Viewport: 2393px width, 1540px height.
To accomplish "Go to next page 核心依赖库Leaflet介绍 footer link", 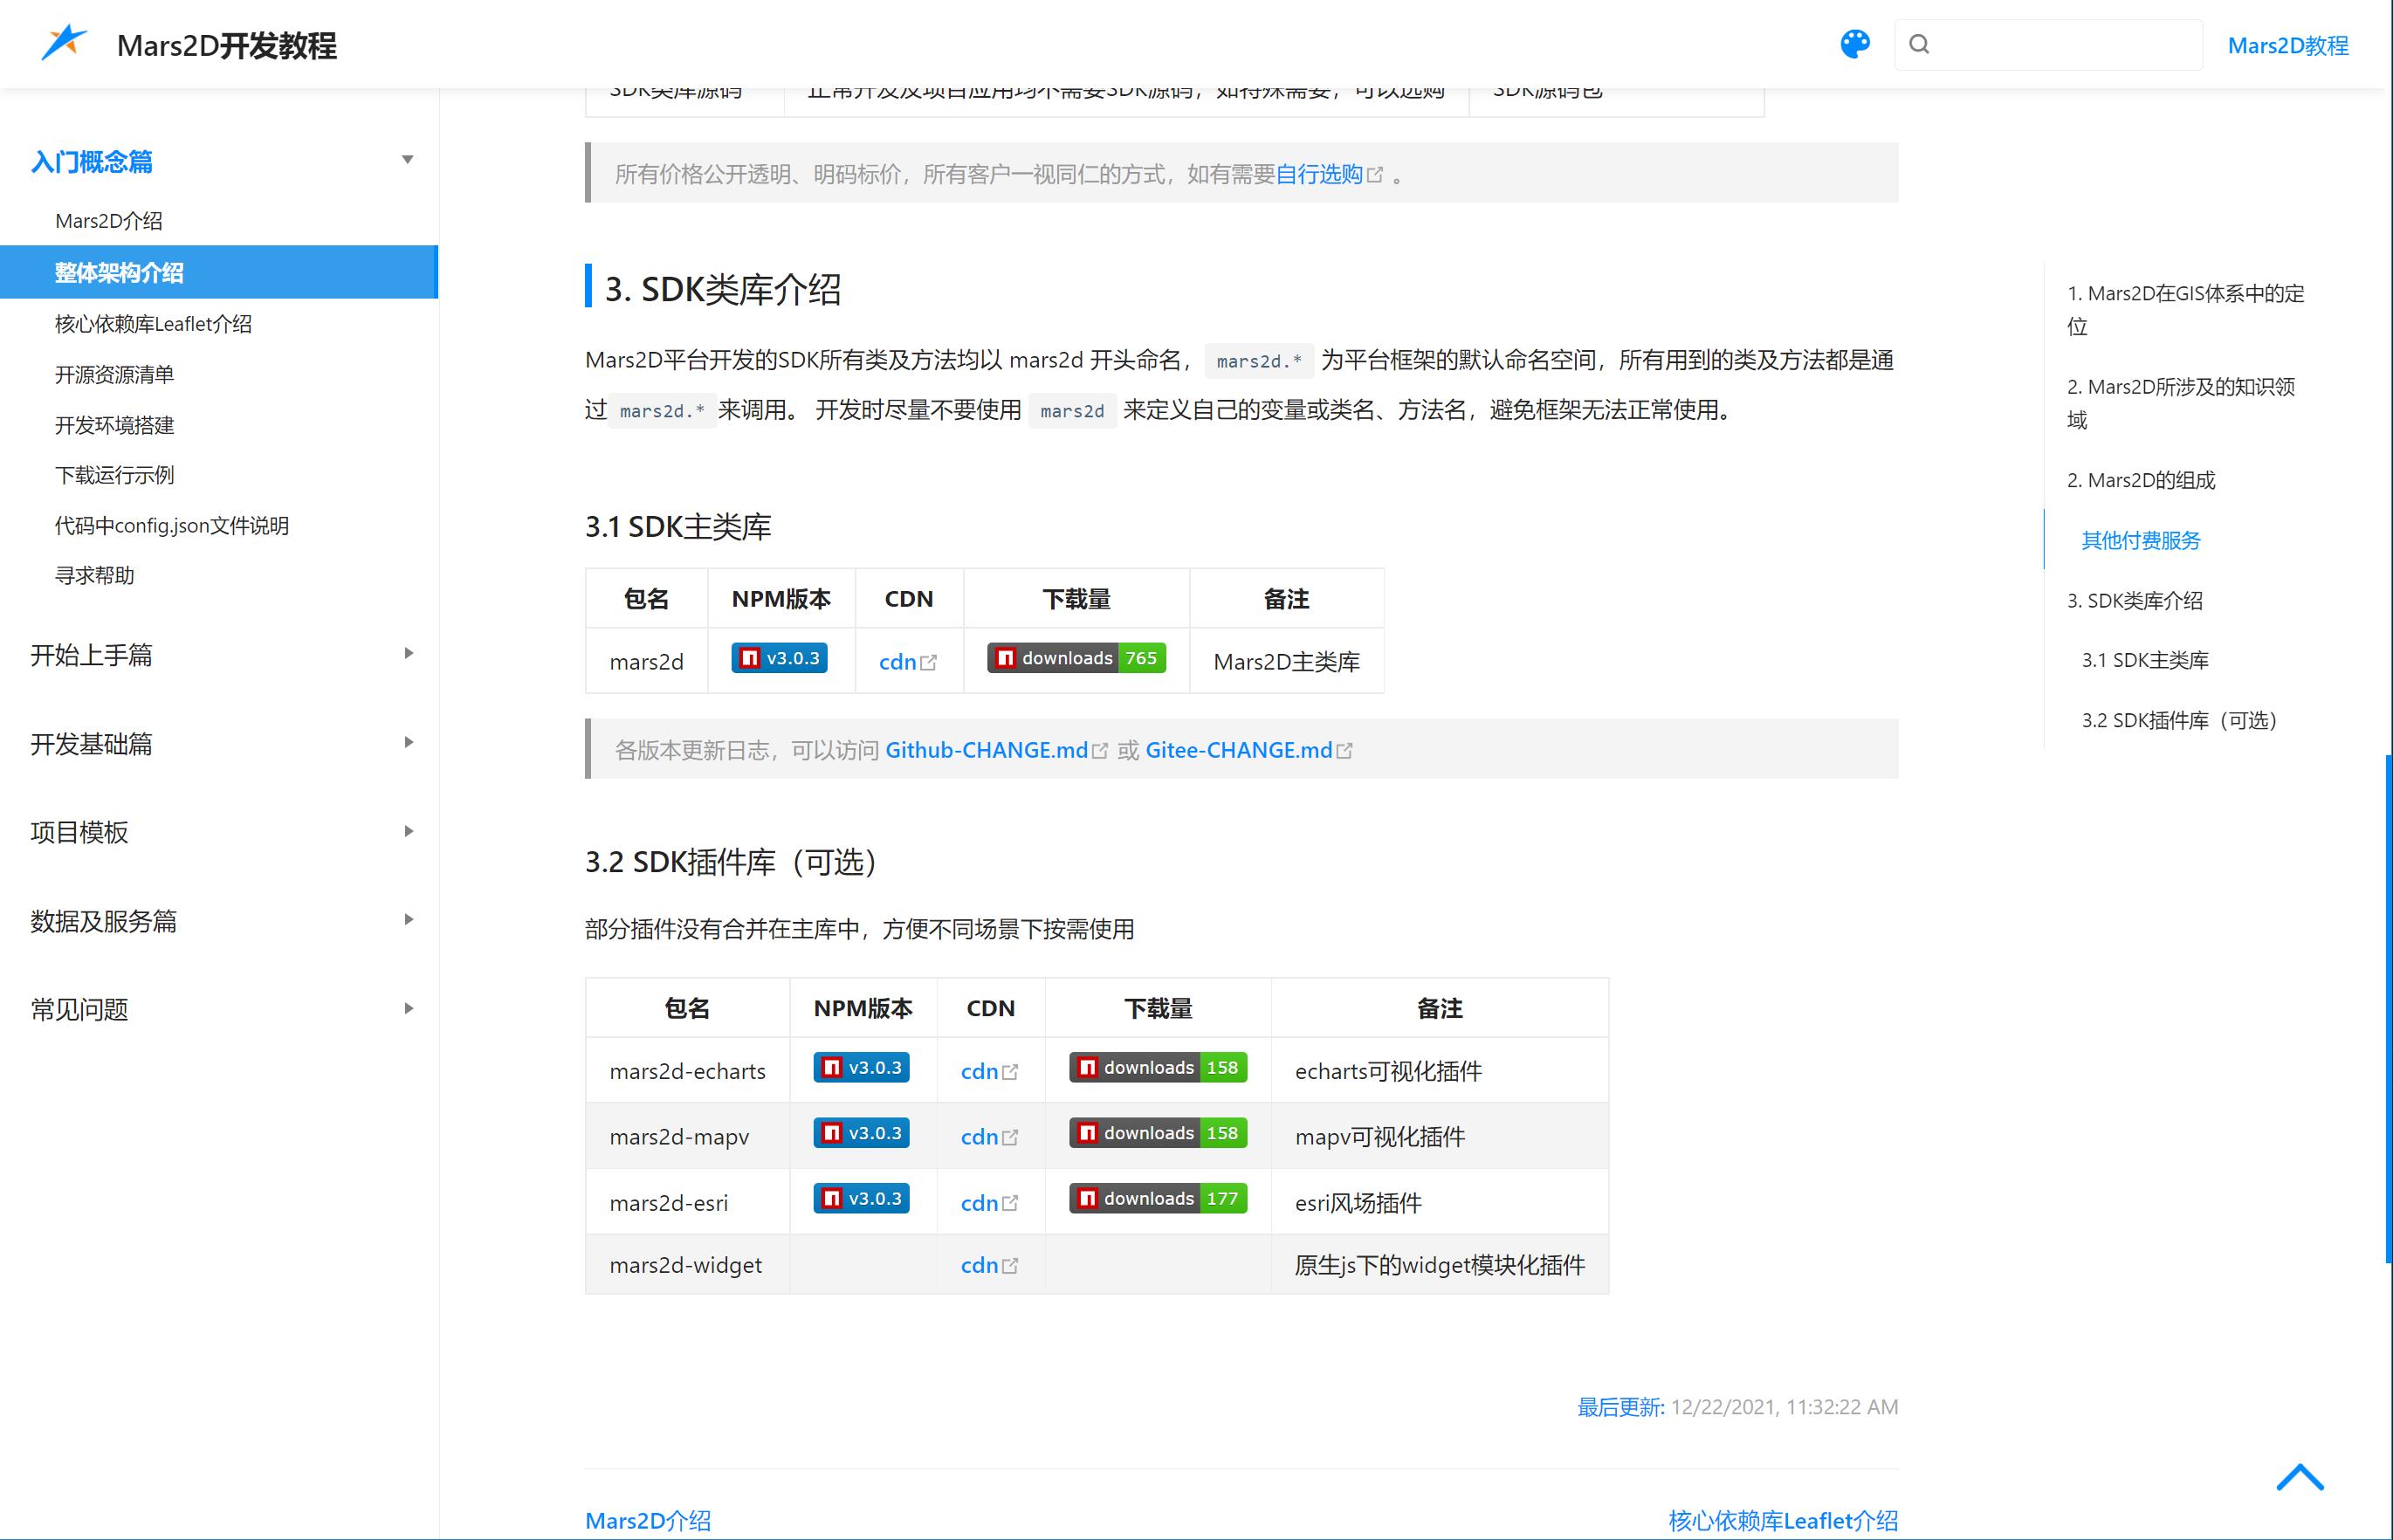I will click(1783, 1520).
